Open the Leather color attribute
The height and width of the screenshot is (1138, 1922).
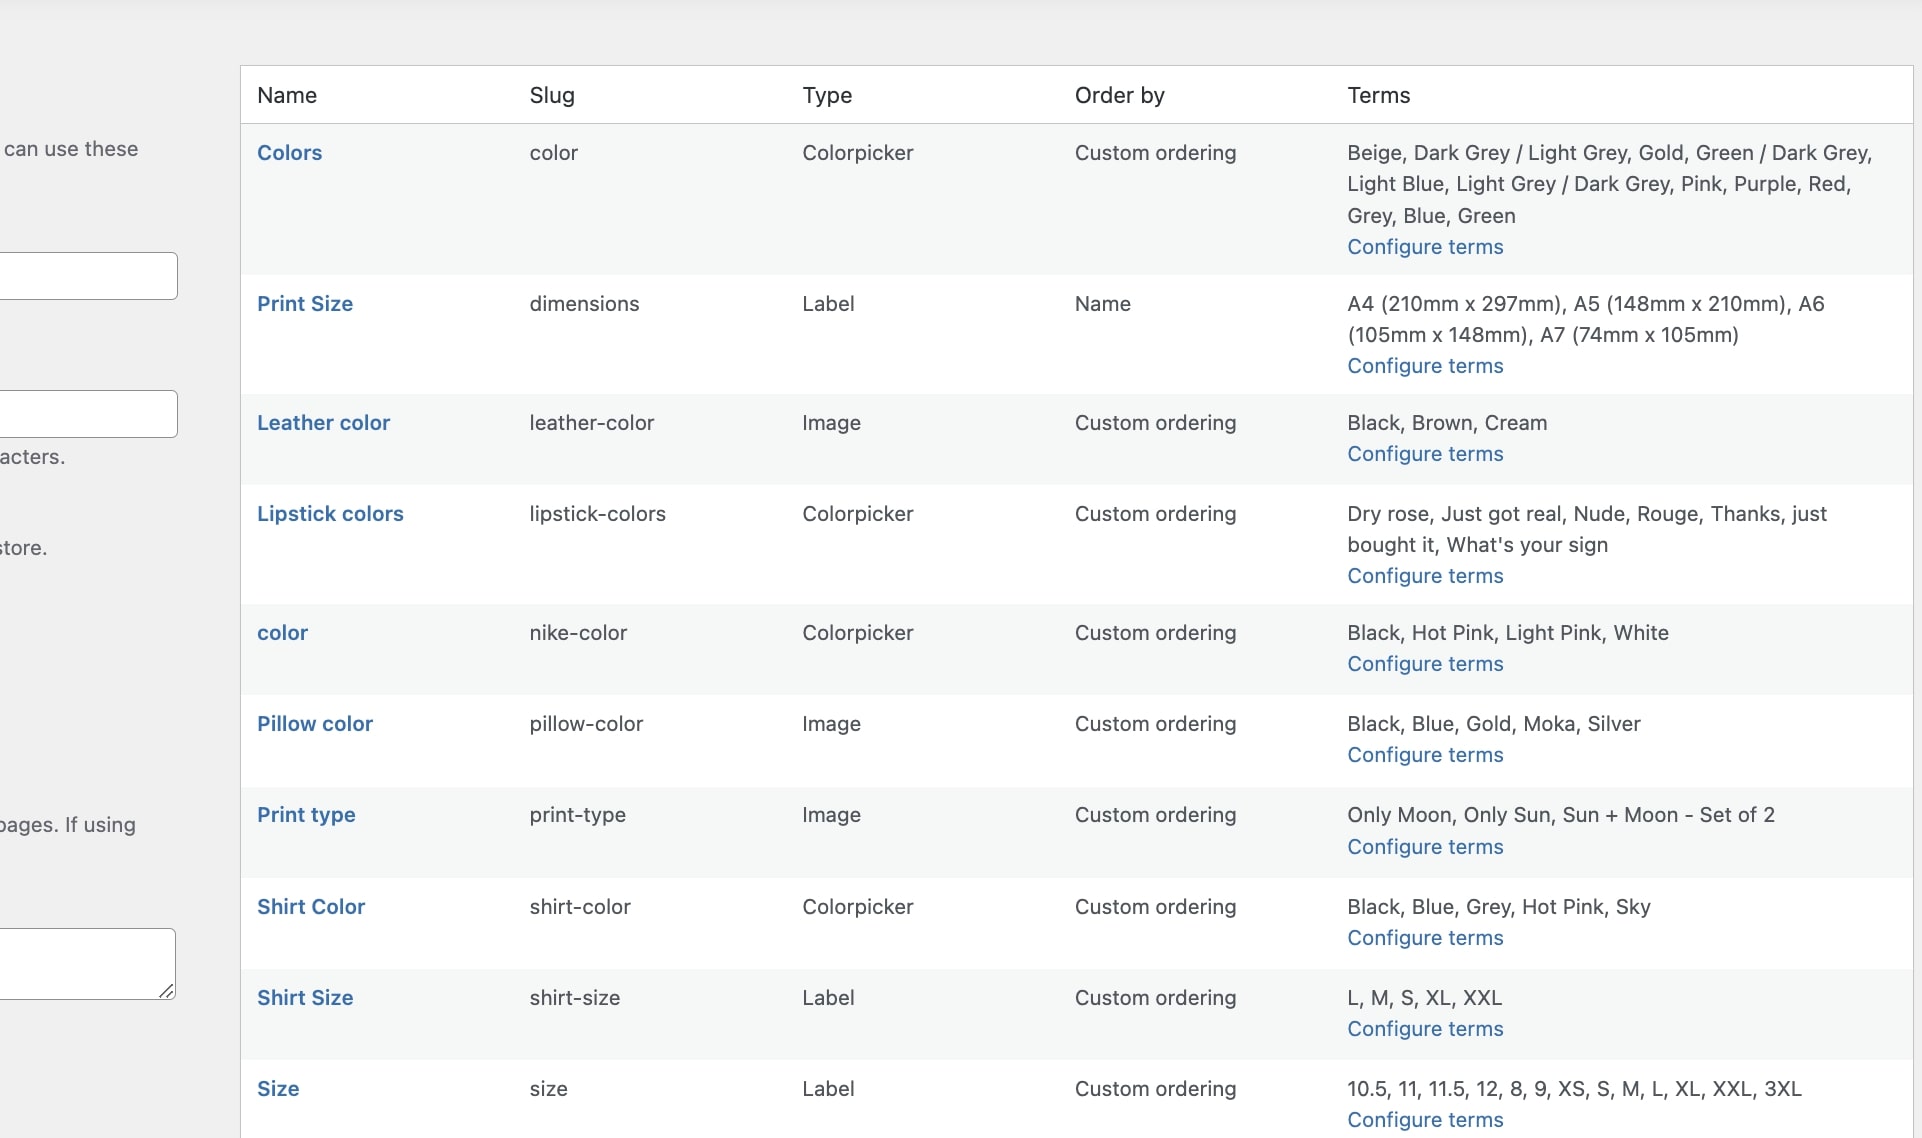(x=323, y=423)
